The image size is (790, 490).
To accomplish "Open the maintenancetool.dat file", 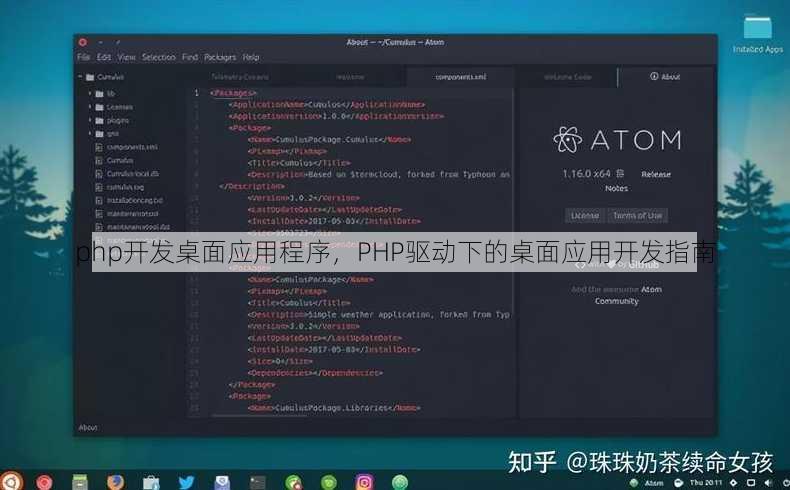I will (138, 227).
